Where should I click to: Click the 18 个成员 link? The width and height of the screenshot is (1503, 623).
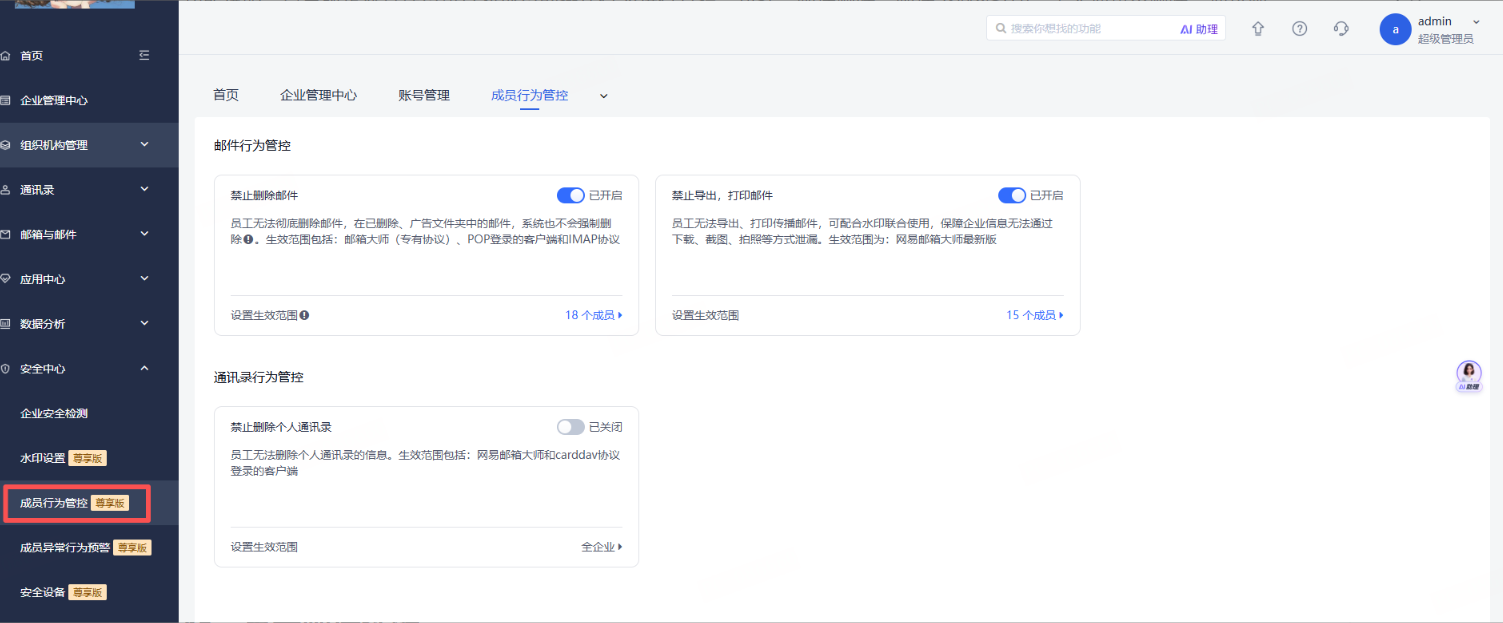coord(594,315)
